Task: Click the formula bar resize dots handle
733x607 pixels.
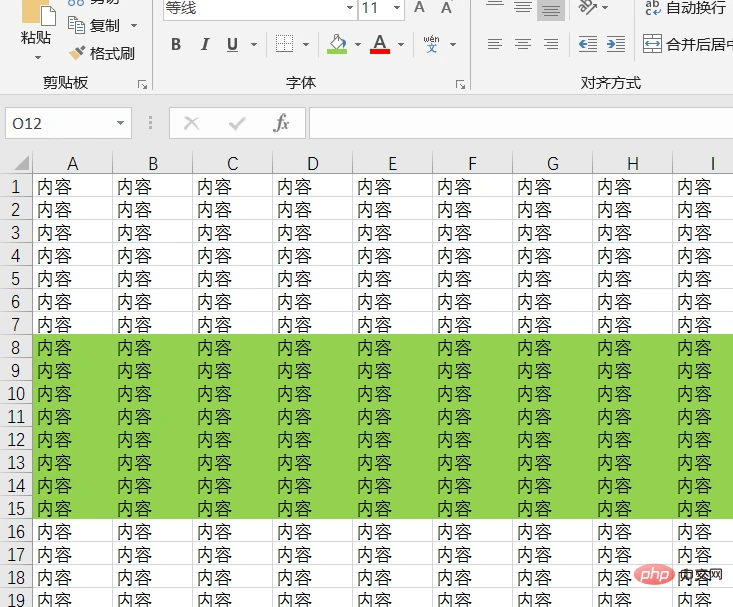Action: pos(150,123)
